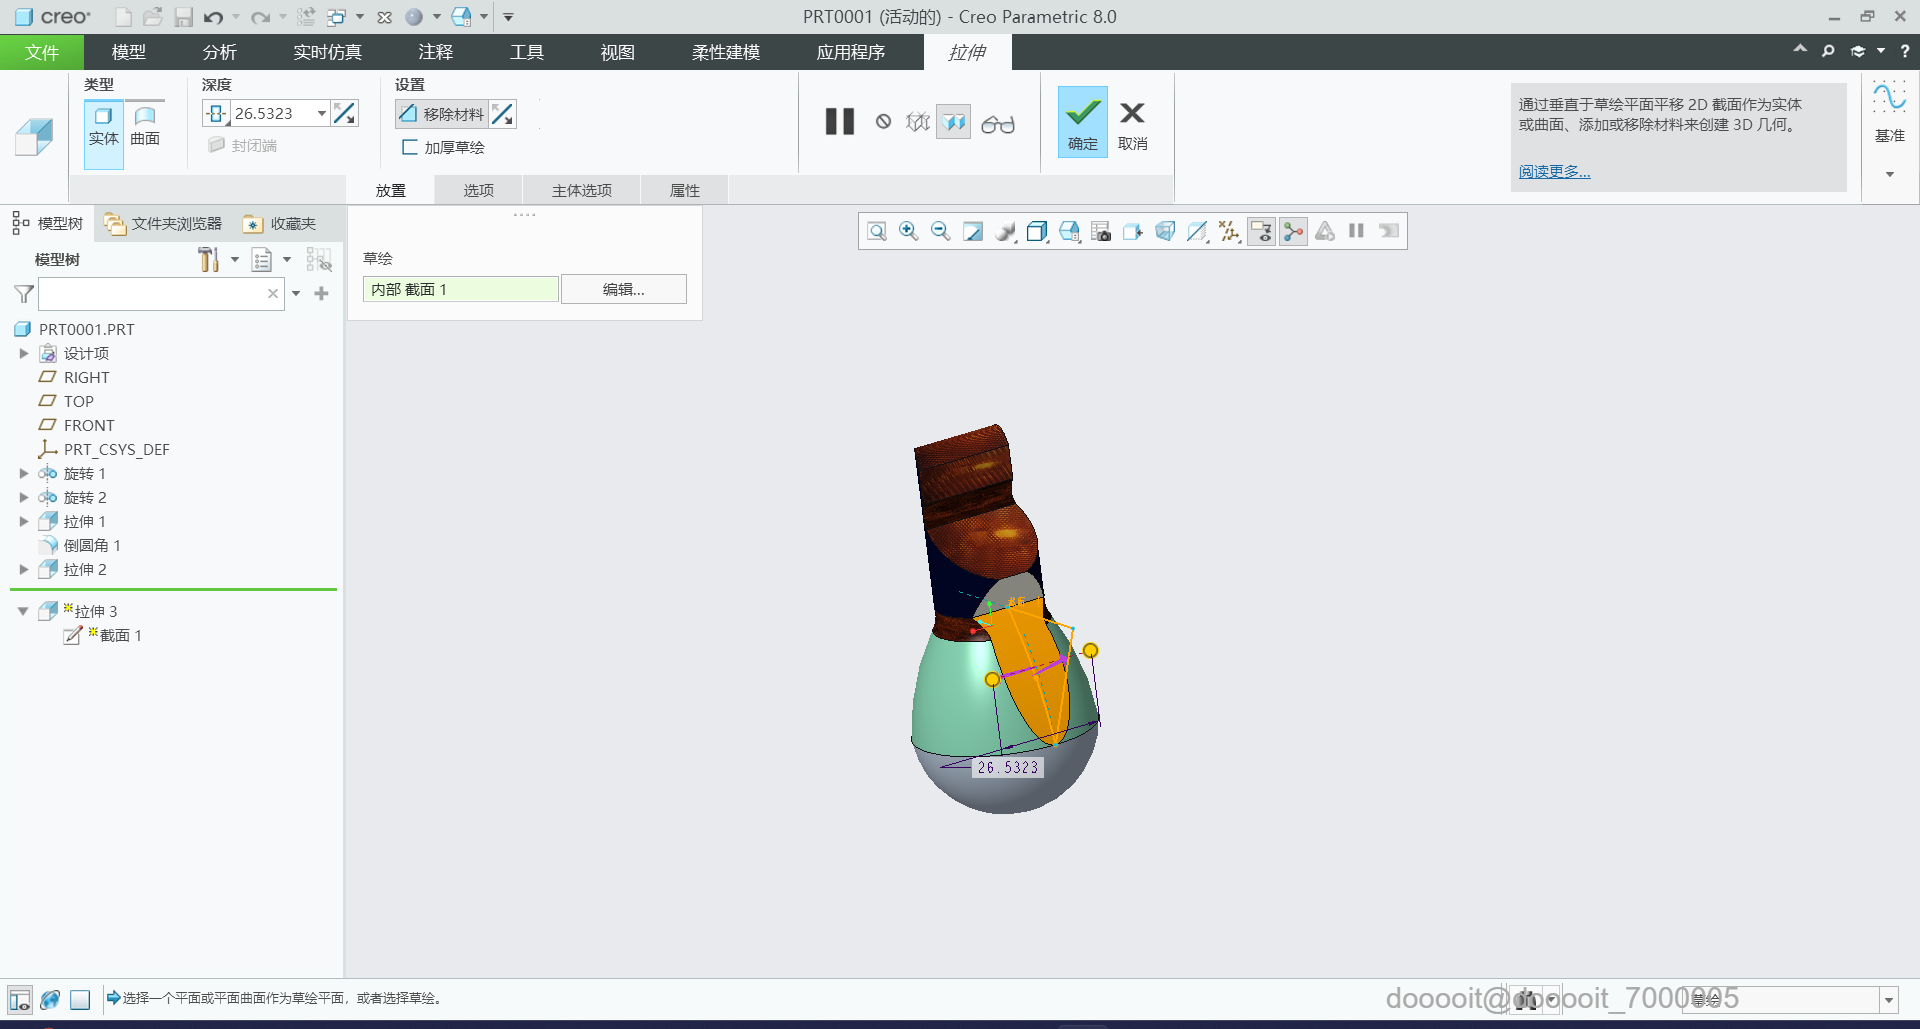Expand the 旋转 1 tree node
The width and height of the screenshot is (1920, 1029).
click(24, 473)
